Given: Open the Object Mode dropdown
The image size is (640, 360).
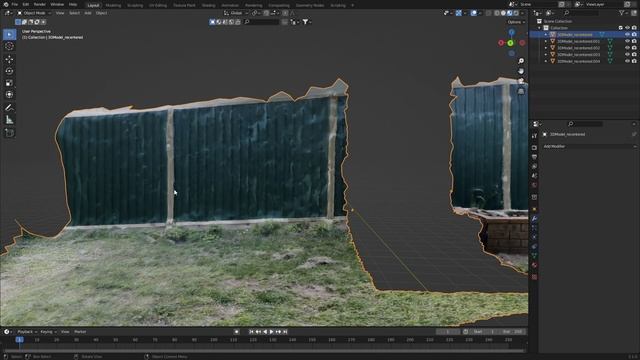Looking at the screenshot, I should point(34,13).
